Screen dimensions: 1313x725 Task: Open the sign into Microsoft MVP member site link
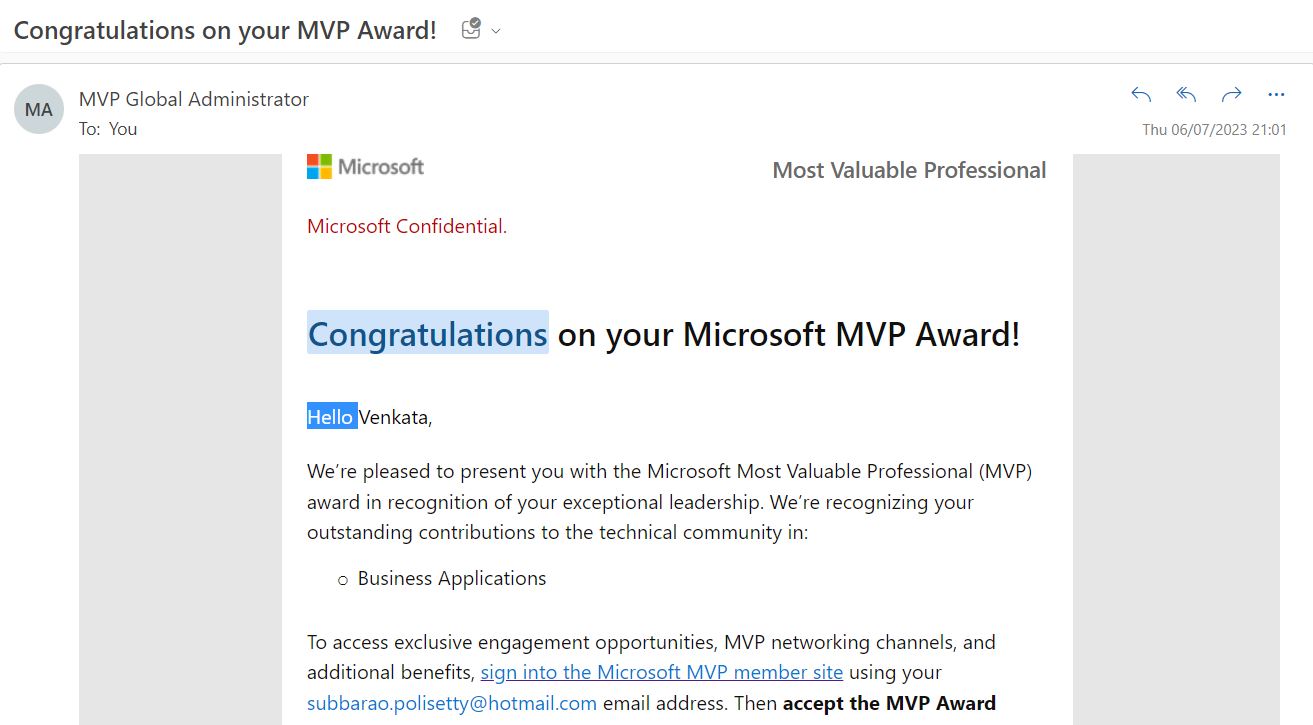tap(661, 672)
